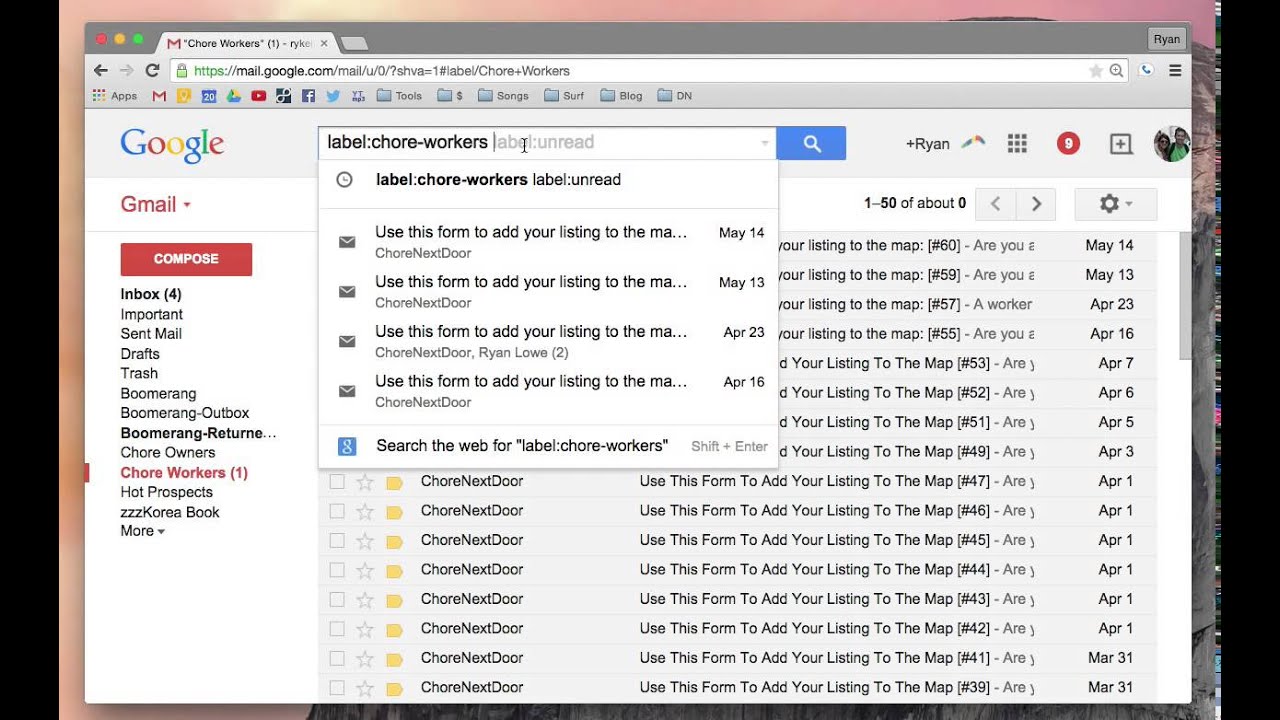1280x720 pixels.
Task: Open the Apps bookmarks shortcut
Action: click(x=115, y=96)
